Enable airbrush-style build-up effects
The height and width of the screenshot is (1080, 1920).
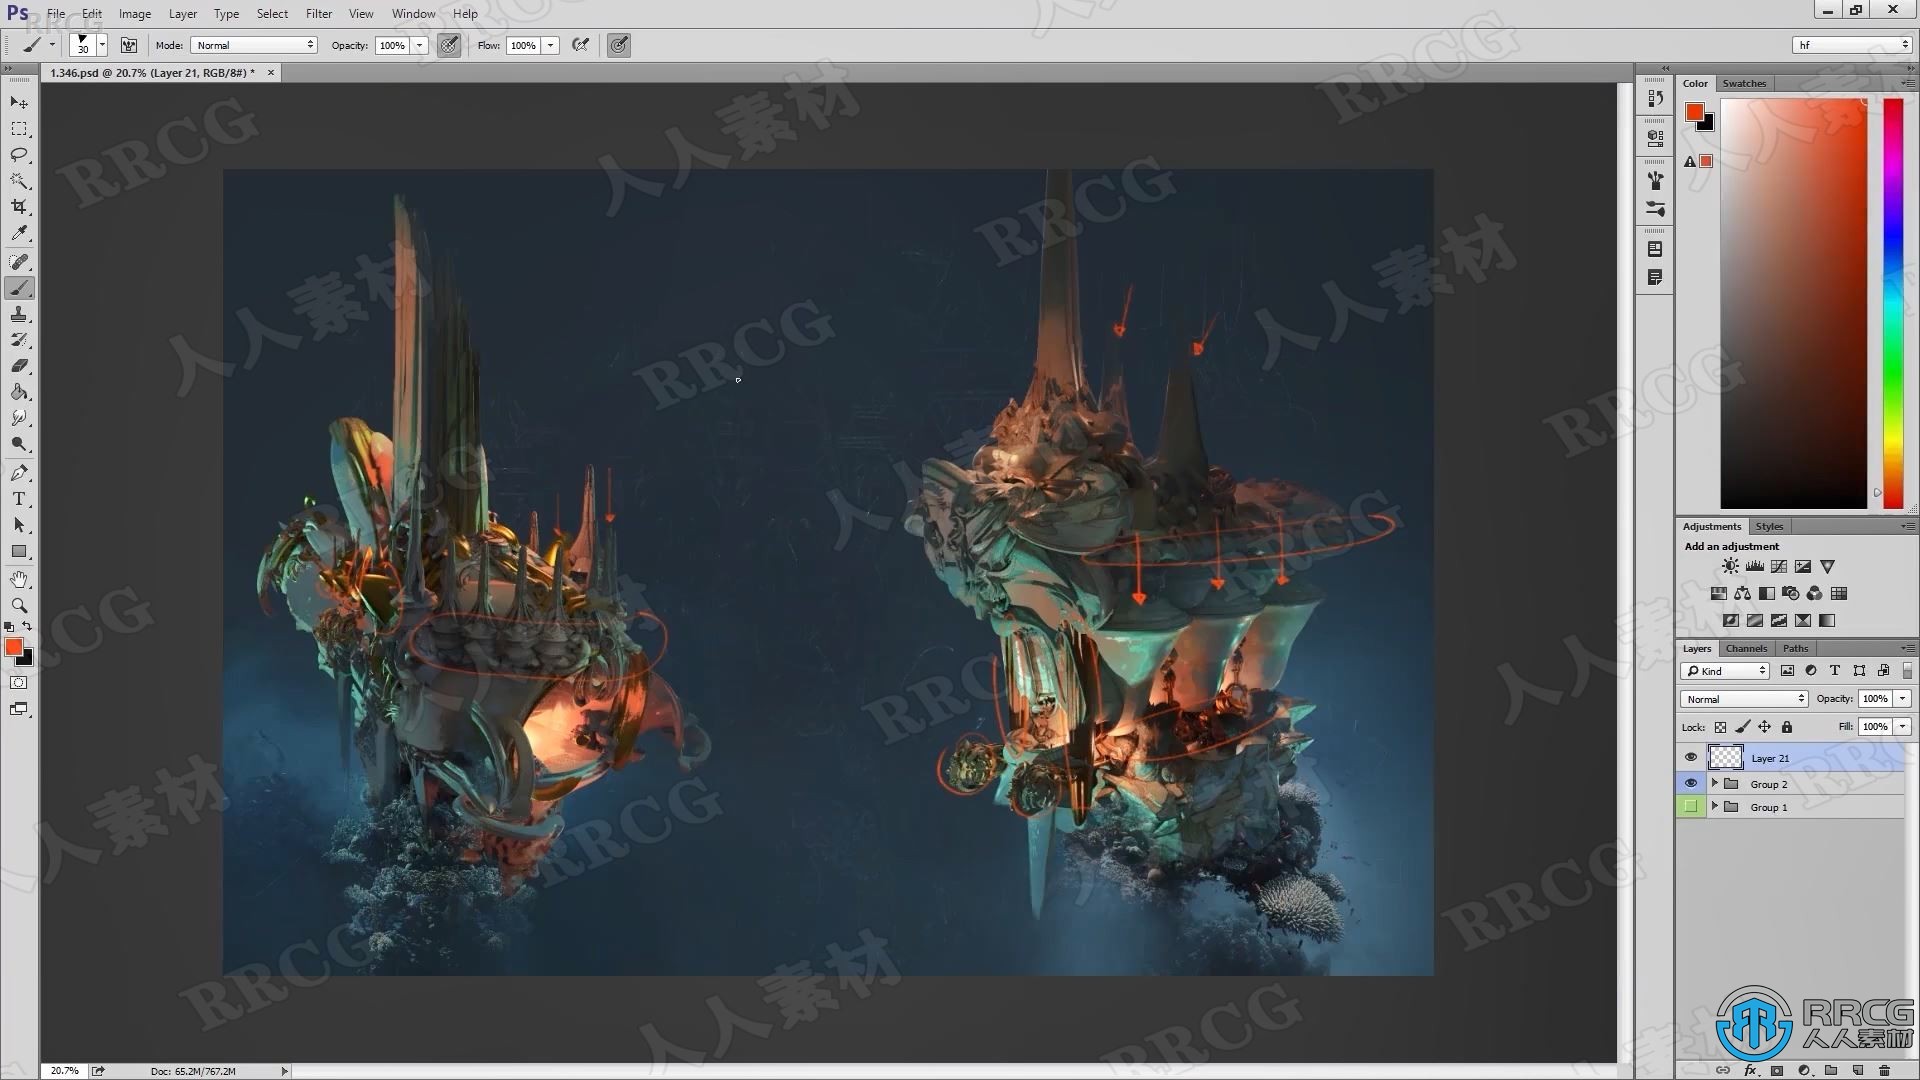(x=580, y=45)
